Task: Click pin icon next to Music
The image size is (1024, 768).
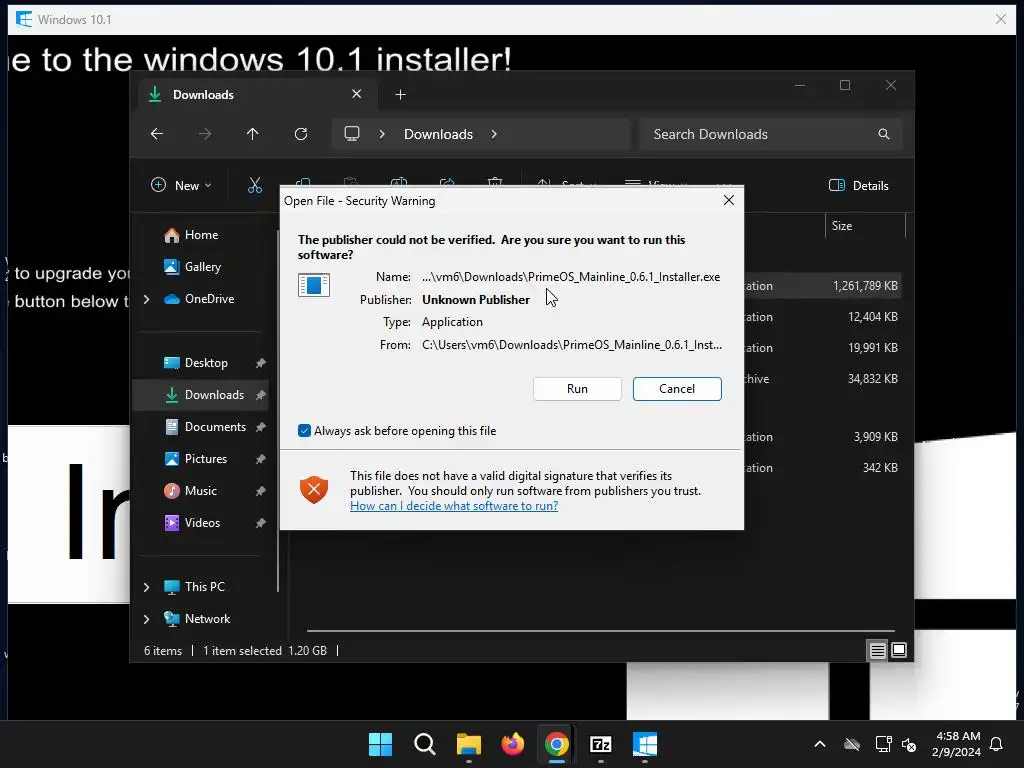Action: click(x=261, y=491)
